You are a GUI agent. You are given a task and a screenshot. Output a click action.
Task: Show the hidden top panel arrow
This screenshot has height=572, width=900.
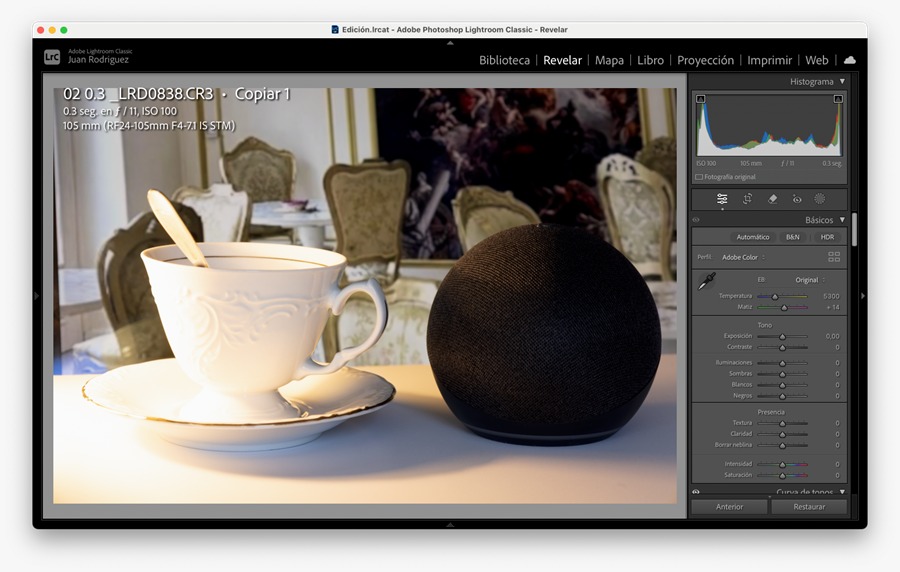(450, 43)
